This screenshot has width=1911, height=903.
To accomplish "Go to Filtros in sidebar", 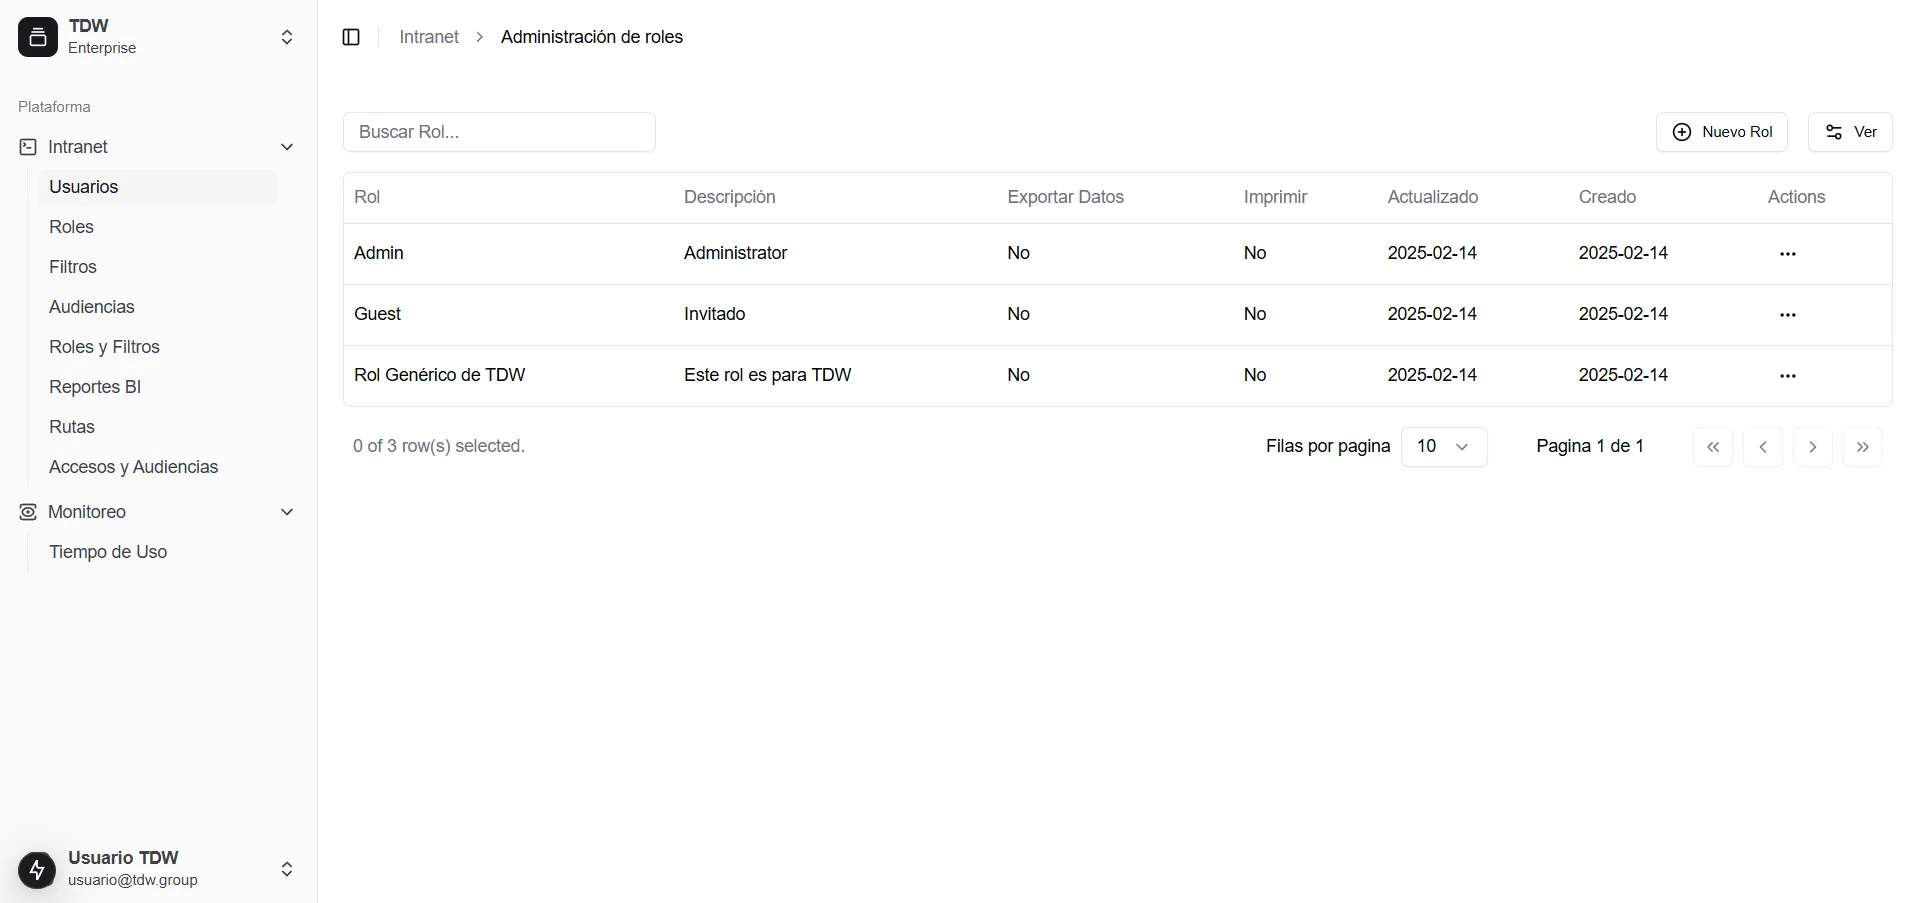I will 158,267.
